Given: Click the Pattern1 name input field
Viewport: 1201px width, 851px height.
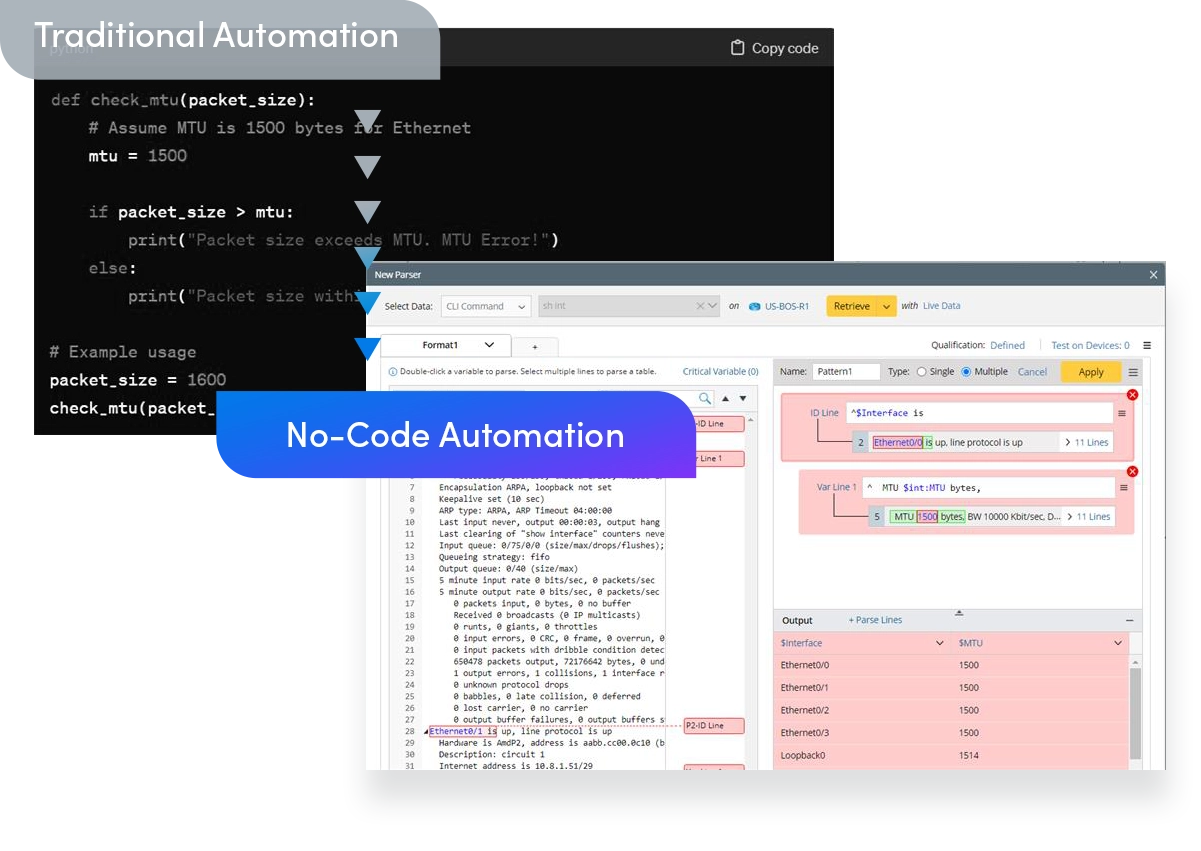Looking at the screenshot, I should [846, 371].
